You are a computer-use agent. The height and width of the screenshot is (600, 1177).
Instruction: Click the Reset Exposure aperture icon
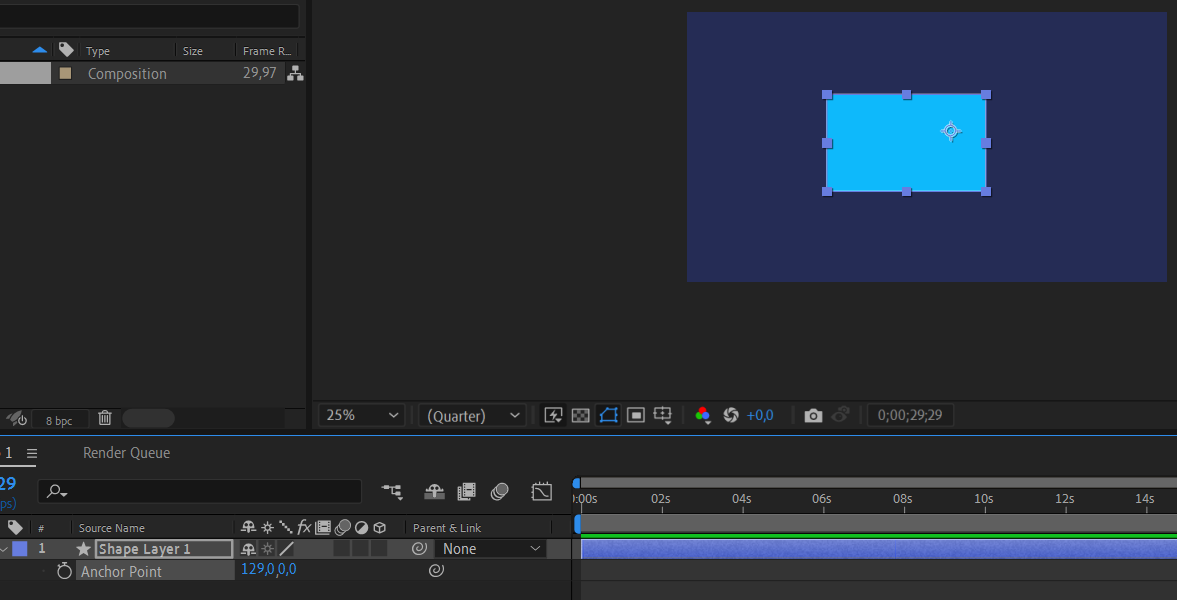coord(731,415)
